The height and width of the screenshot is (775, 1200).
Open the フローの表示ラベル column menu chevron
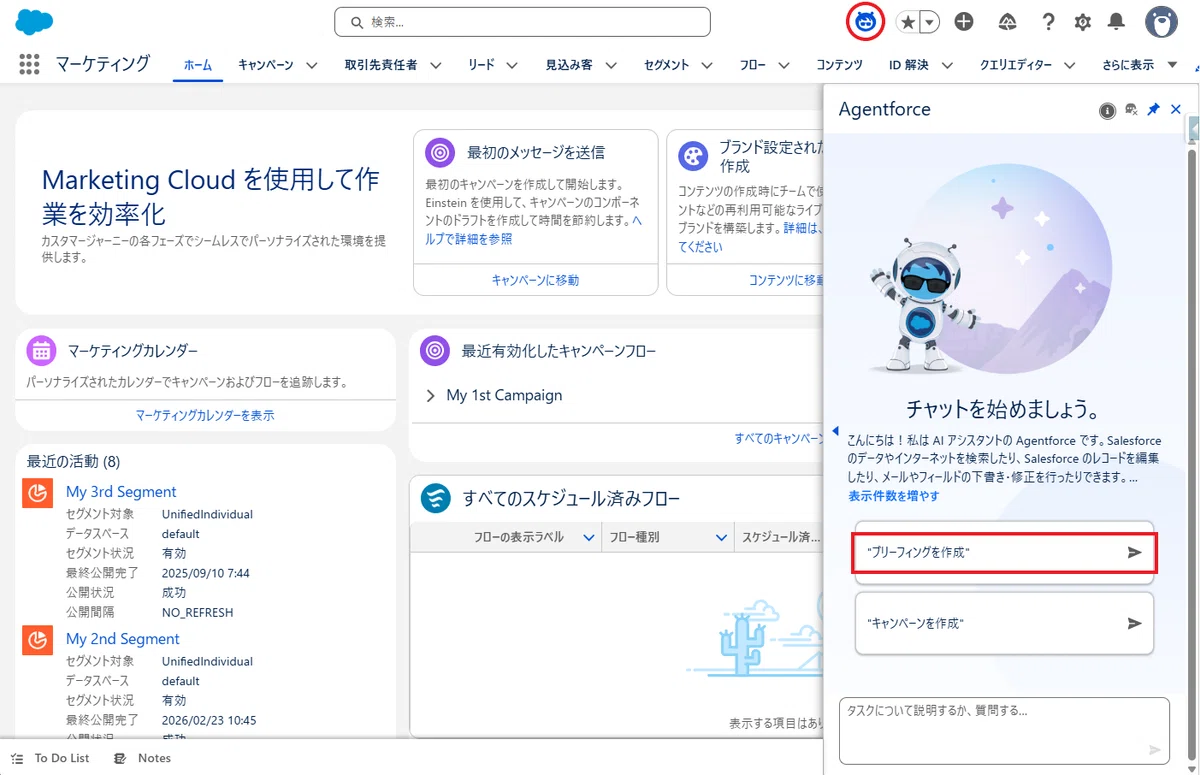tap(588, 538)
